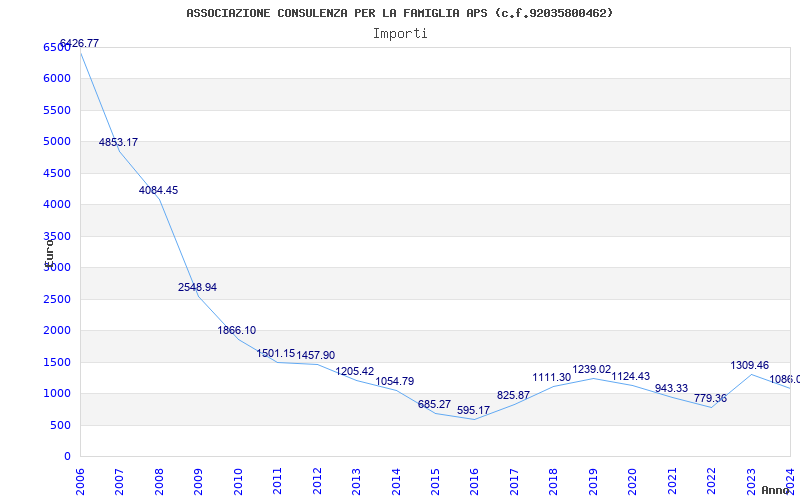Select the 685.27 data label

tap(434, 404)
